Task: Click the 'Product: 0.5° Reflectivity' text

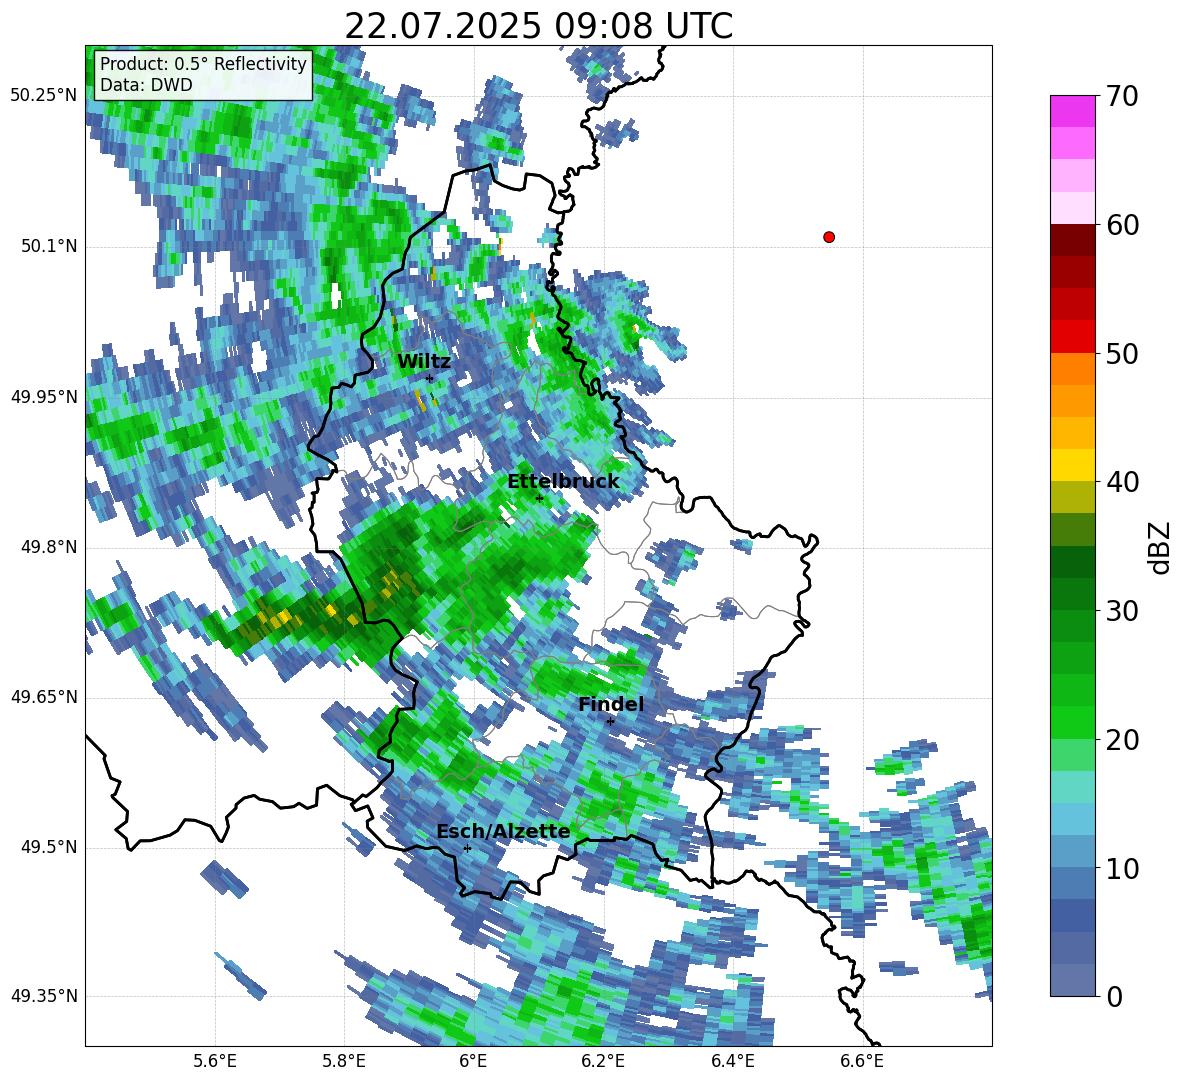Action: coord(203,63)
